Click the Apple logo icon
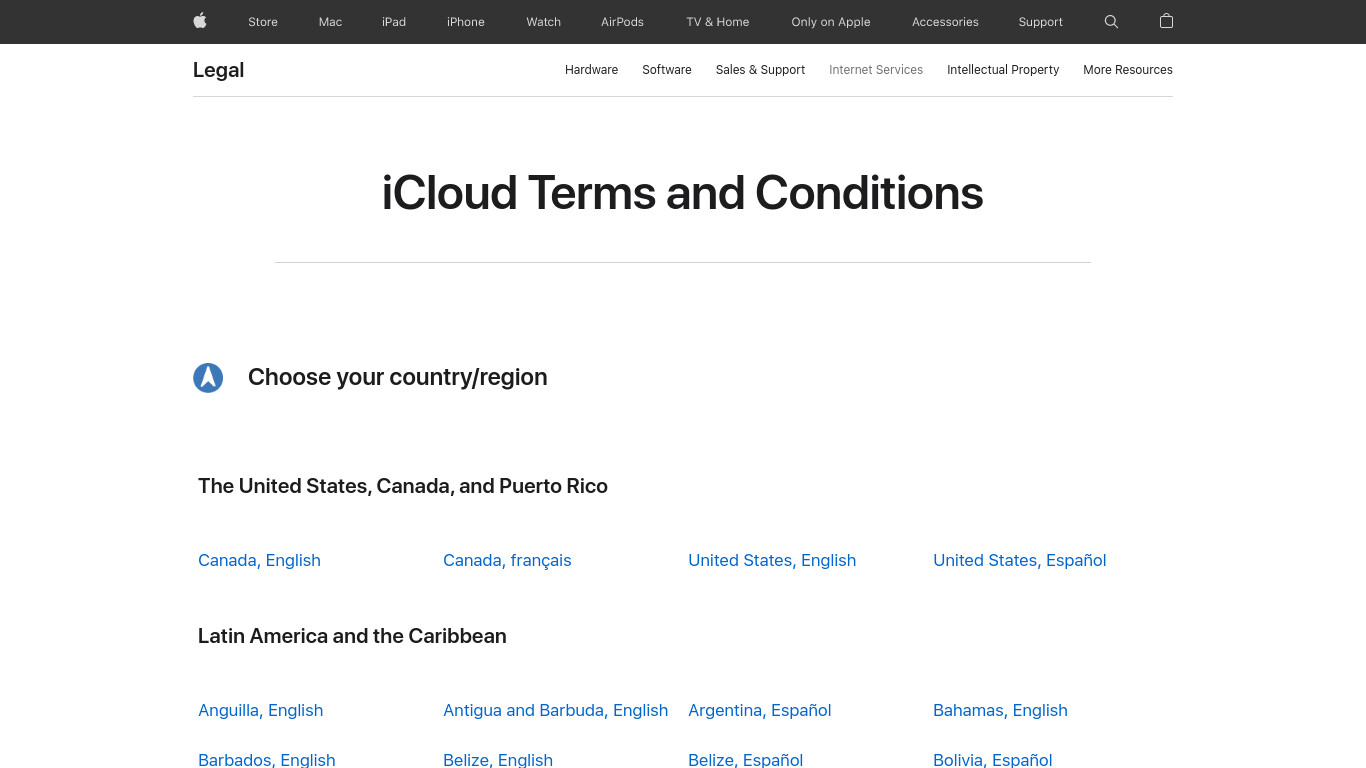This screenshot has width=1366, height=768. (200, 21)
